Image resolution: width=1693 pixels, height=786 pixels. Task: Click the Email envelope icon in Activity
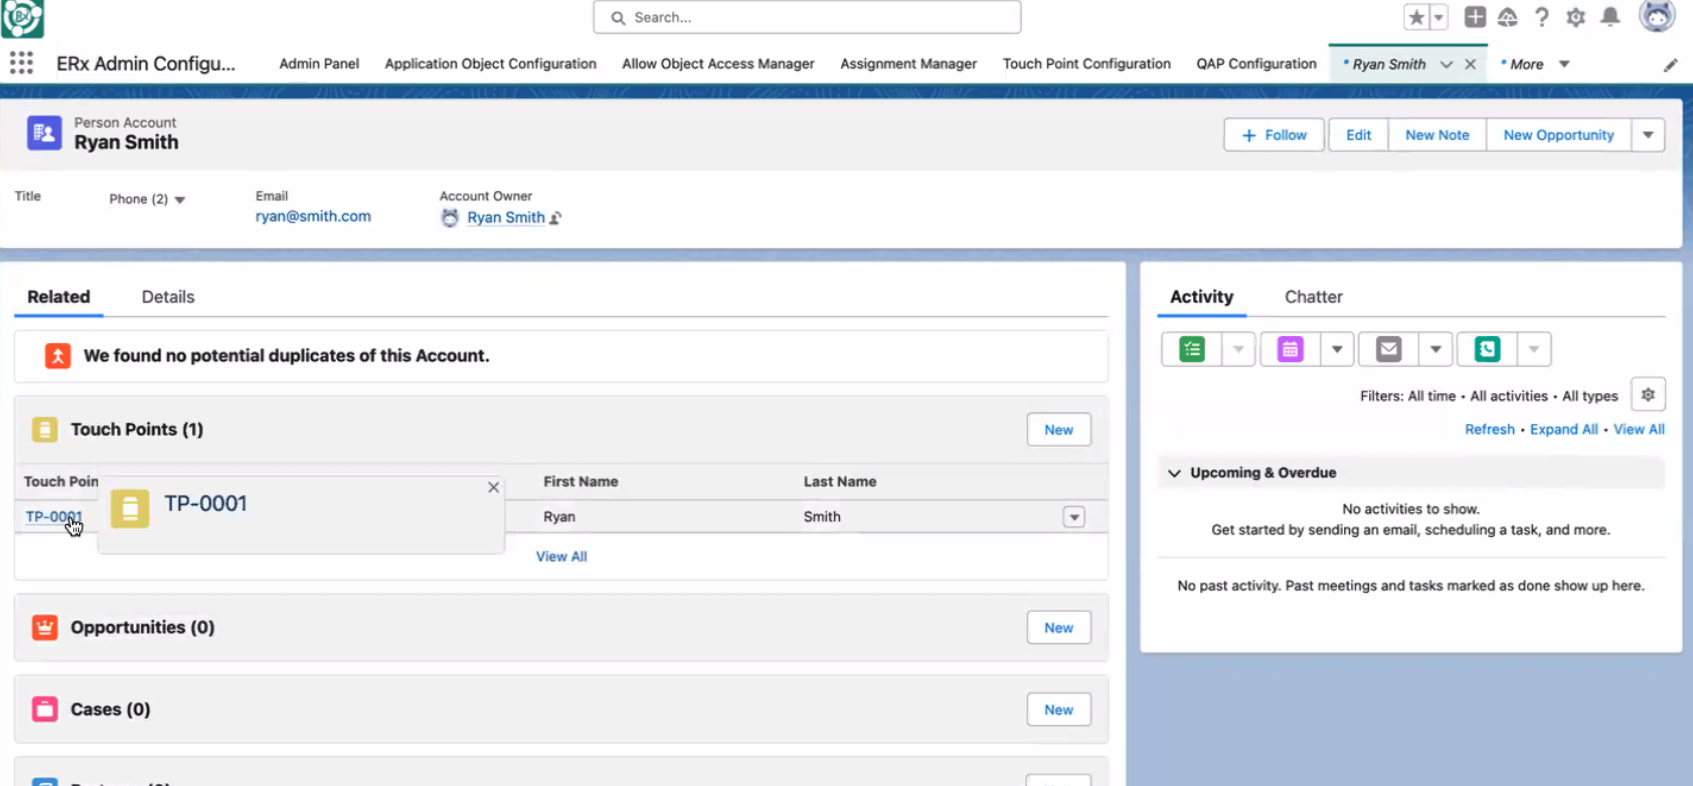[x=1388, y=349]
